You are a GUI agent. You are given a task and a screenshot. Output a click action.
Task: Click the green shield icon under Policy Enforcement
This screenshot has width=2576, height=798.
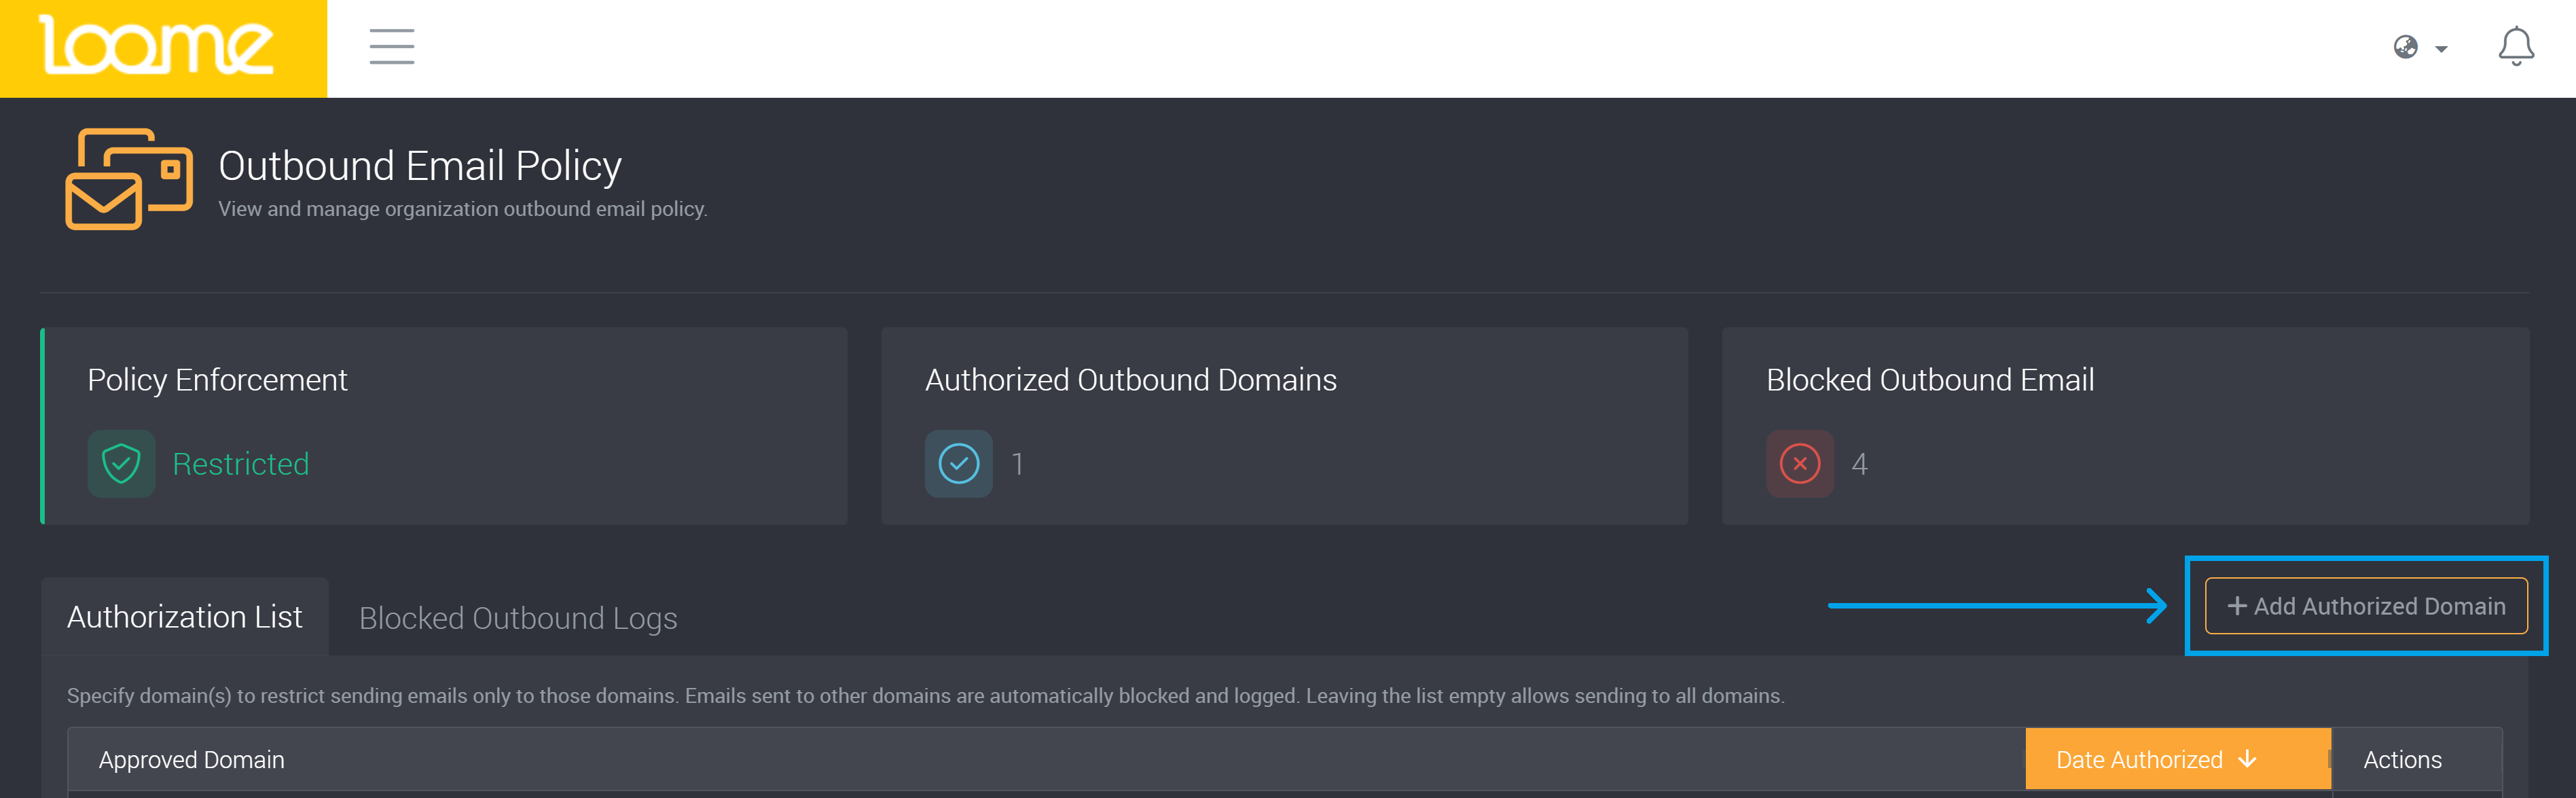tap(120, 463)
